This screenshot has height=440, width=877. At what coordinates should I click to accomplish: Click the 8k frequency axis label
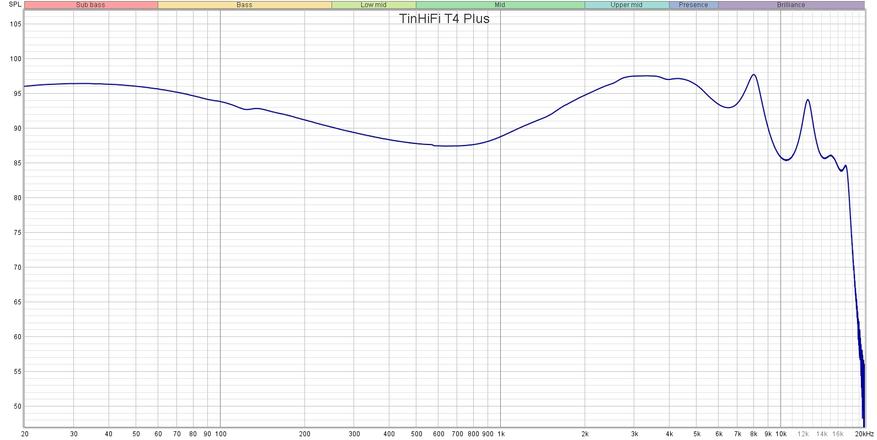(754, 434)
